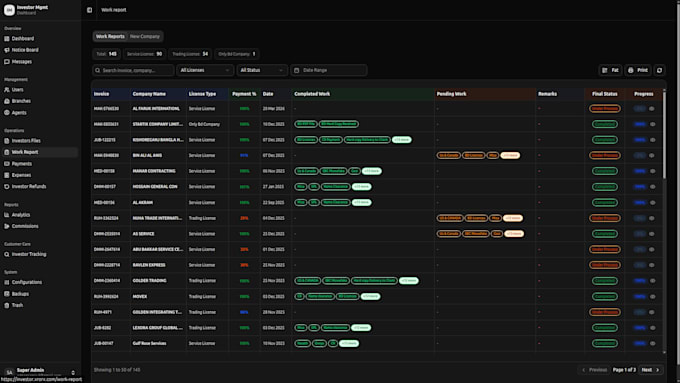
Task: View details eye icon for GOLDER TRADING row
Action: [652, 281]
